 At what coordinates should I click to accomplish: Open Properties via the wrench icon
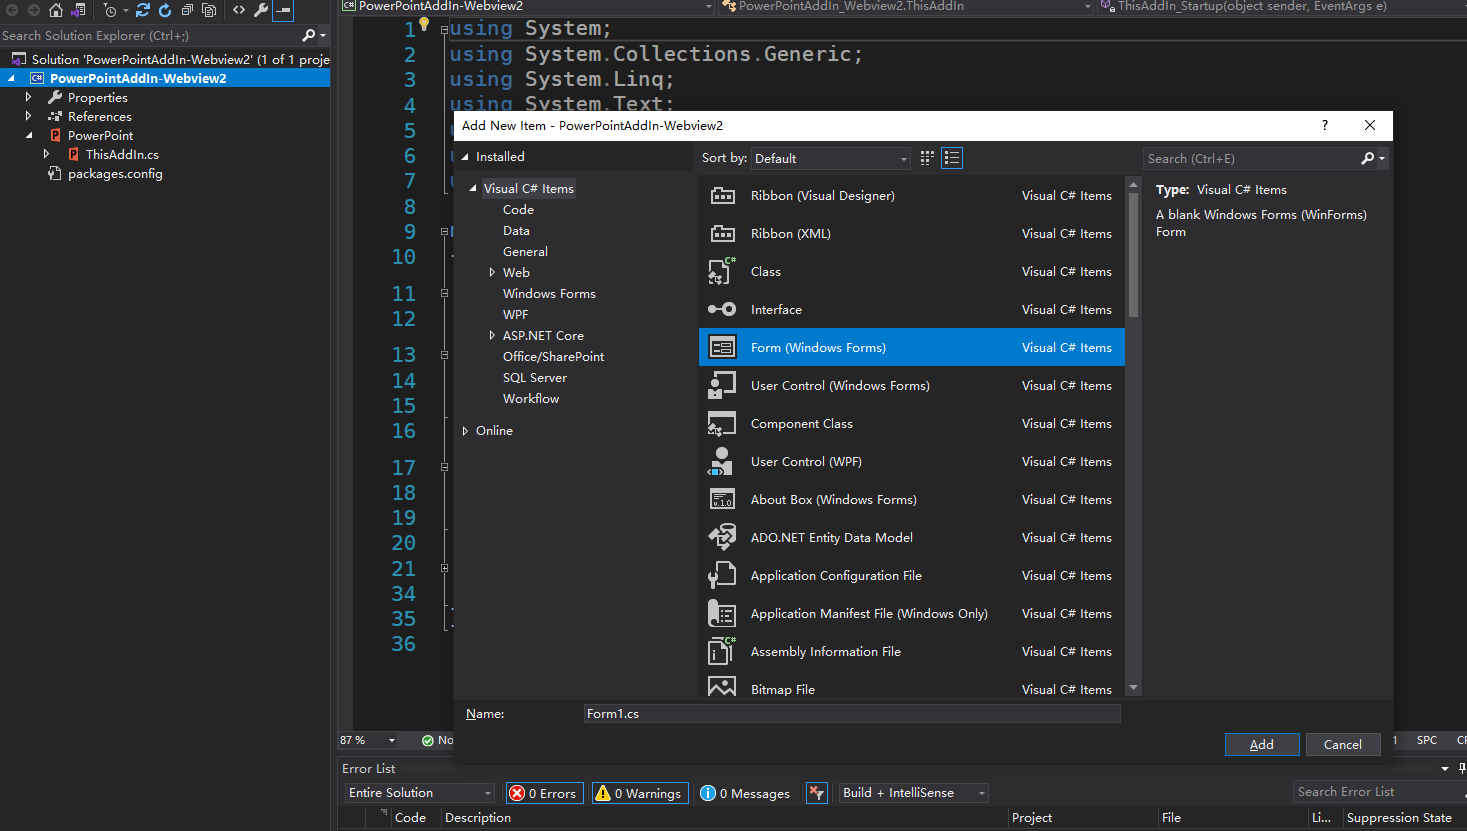tap(261, 10)
